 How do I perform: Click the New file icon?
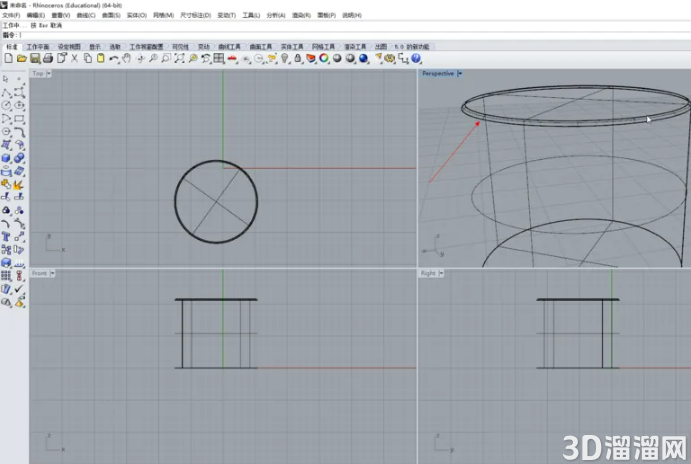pyautogui.click(x=8, y=58)
